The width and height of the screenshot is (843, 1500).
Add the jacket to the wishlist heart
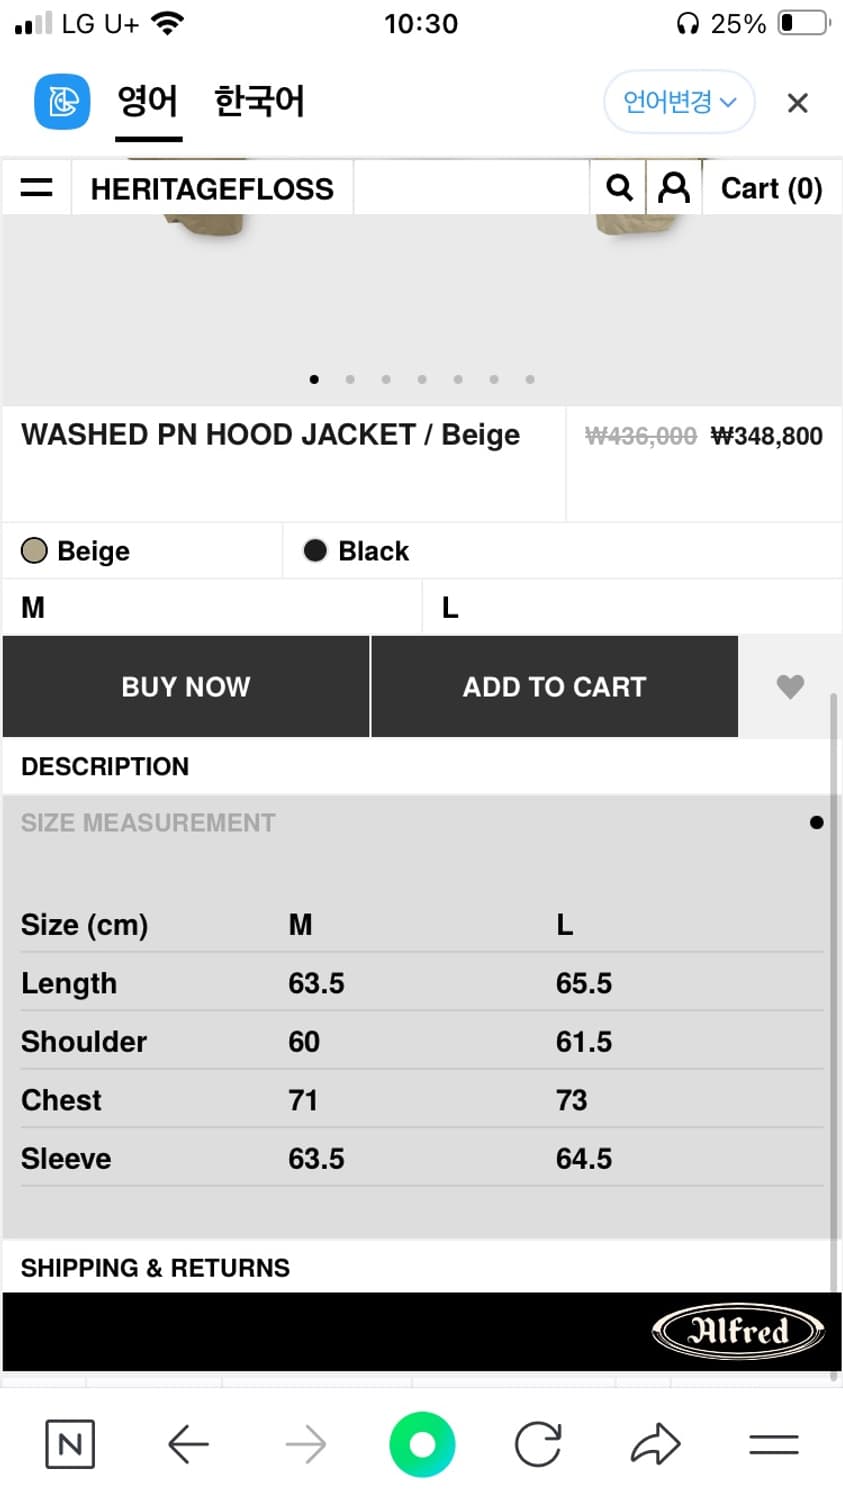789,687
